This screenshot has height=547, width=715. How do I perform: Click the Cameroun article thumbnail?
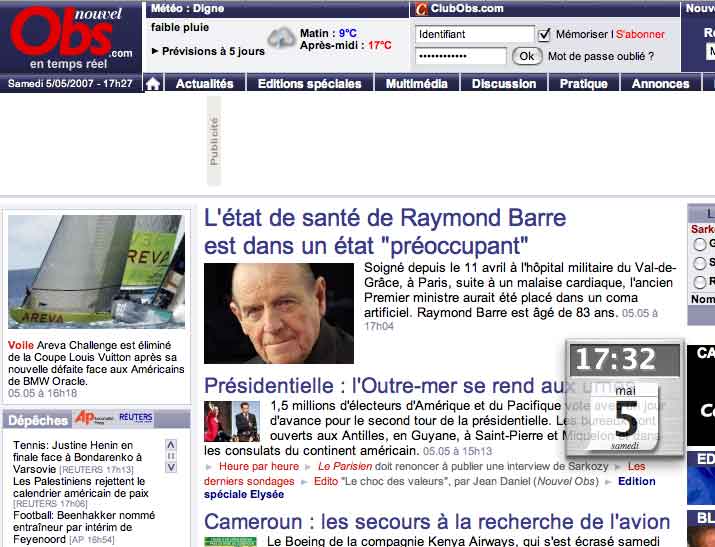click(230, 542)
